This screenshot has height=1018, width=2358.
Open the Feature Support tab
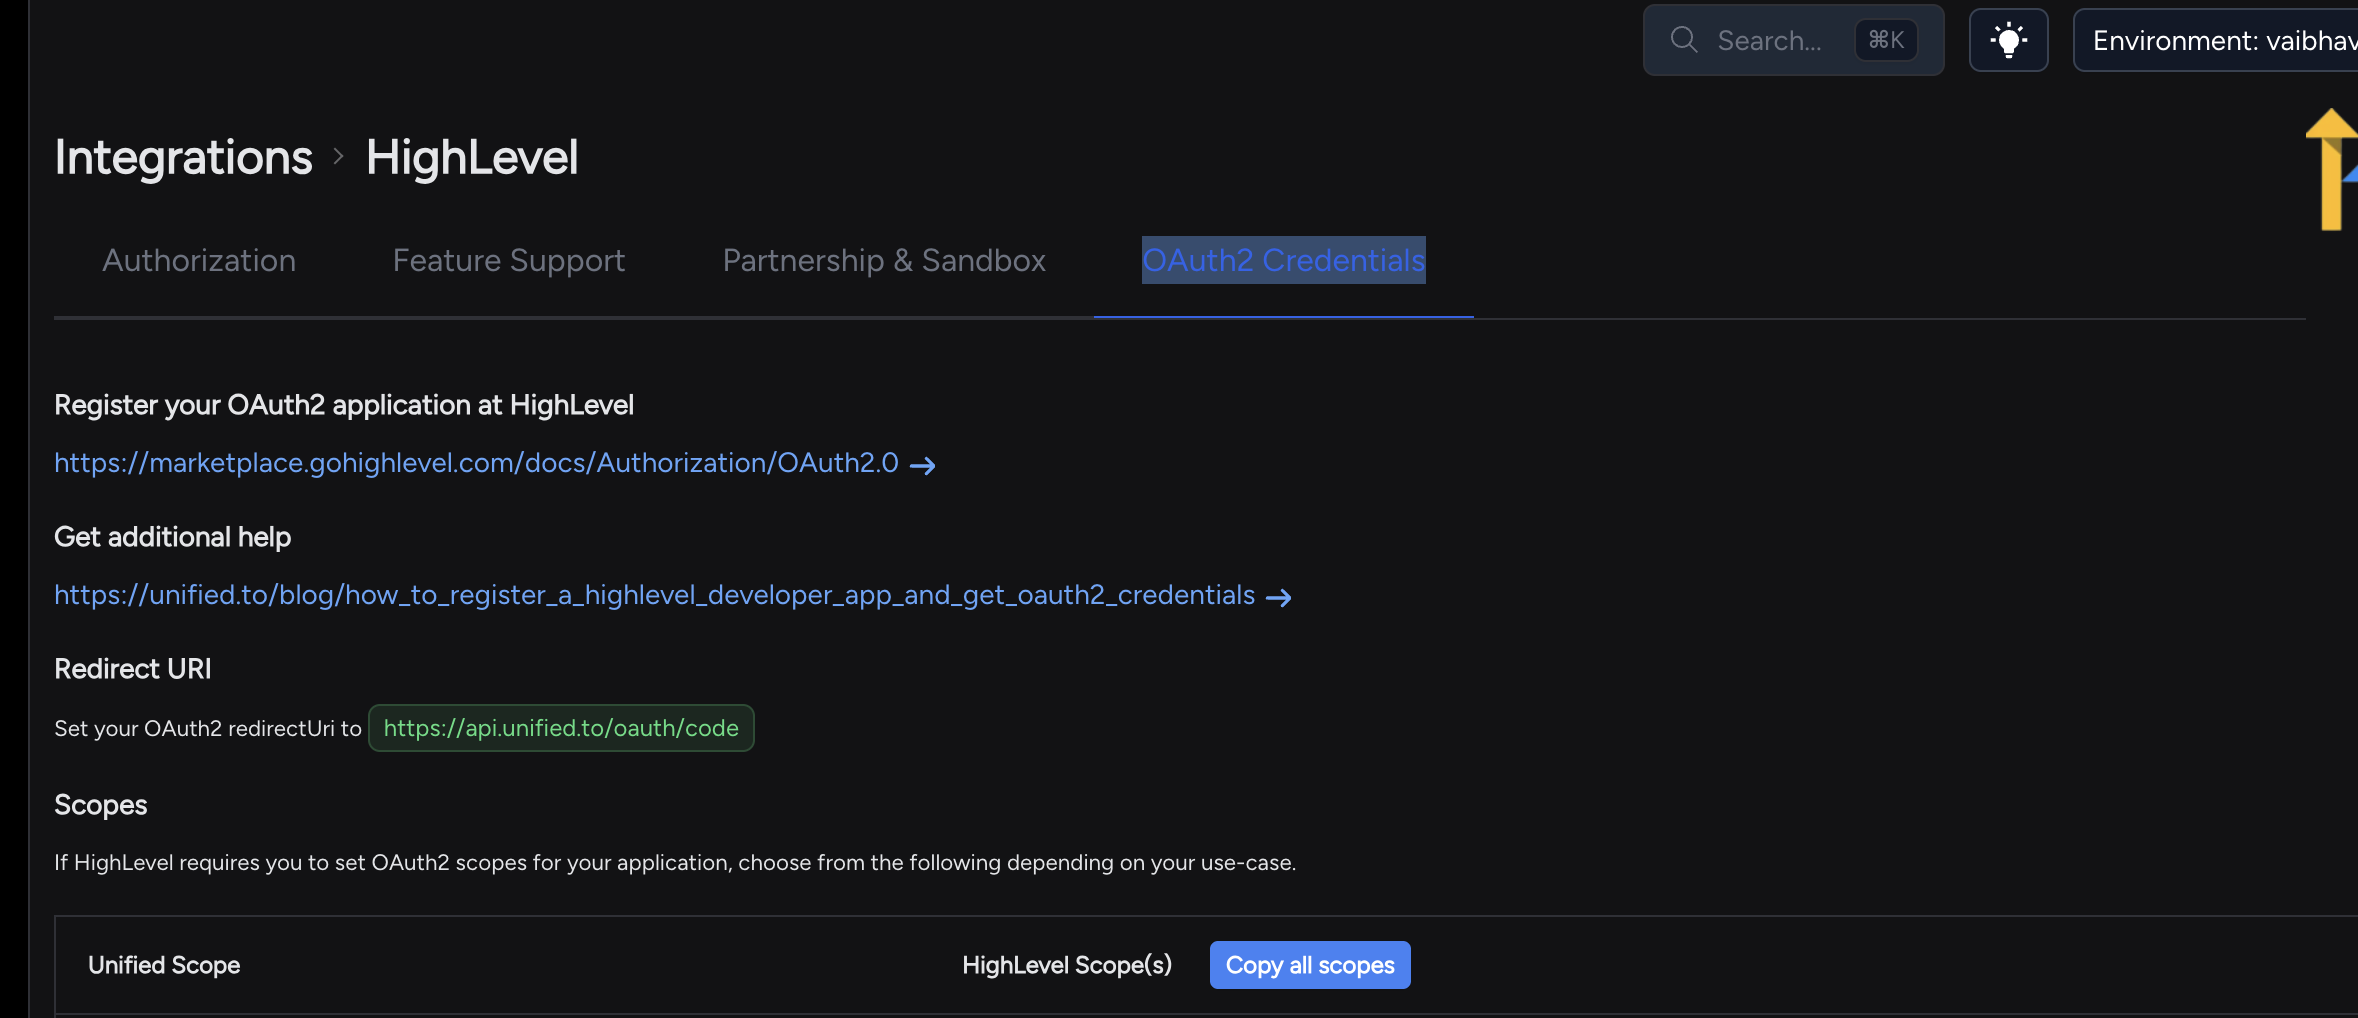(508, 260)
